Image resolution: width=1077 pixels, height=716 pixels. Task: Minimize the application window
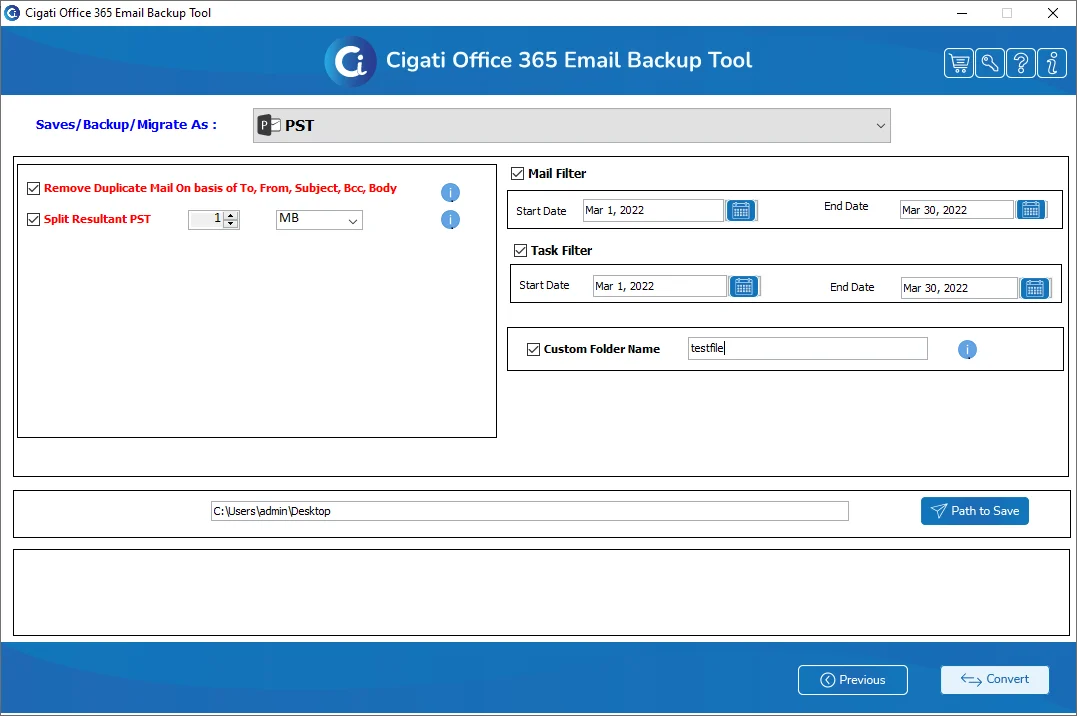pos(962,13)
